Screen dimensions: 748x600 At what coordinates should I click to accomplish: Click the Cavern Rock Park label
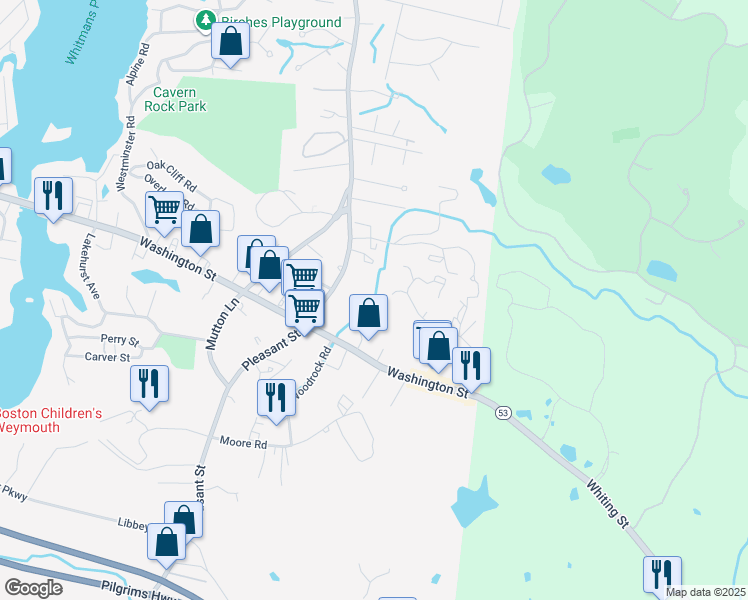[175, 99]
